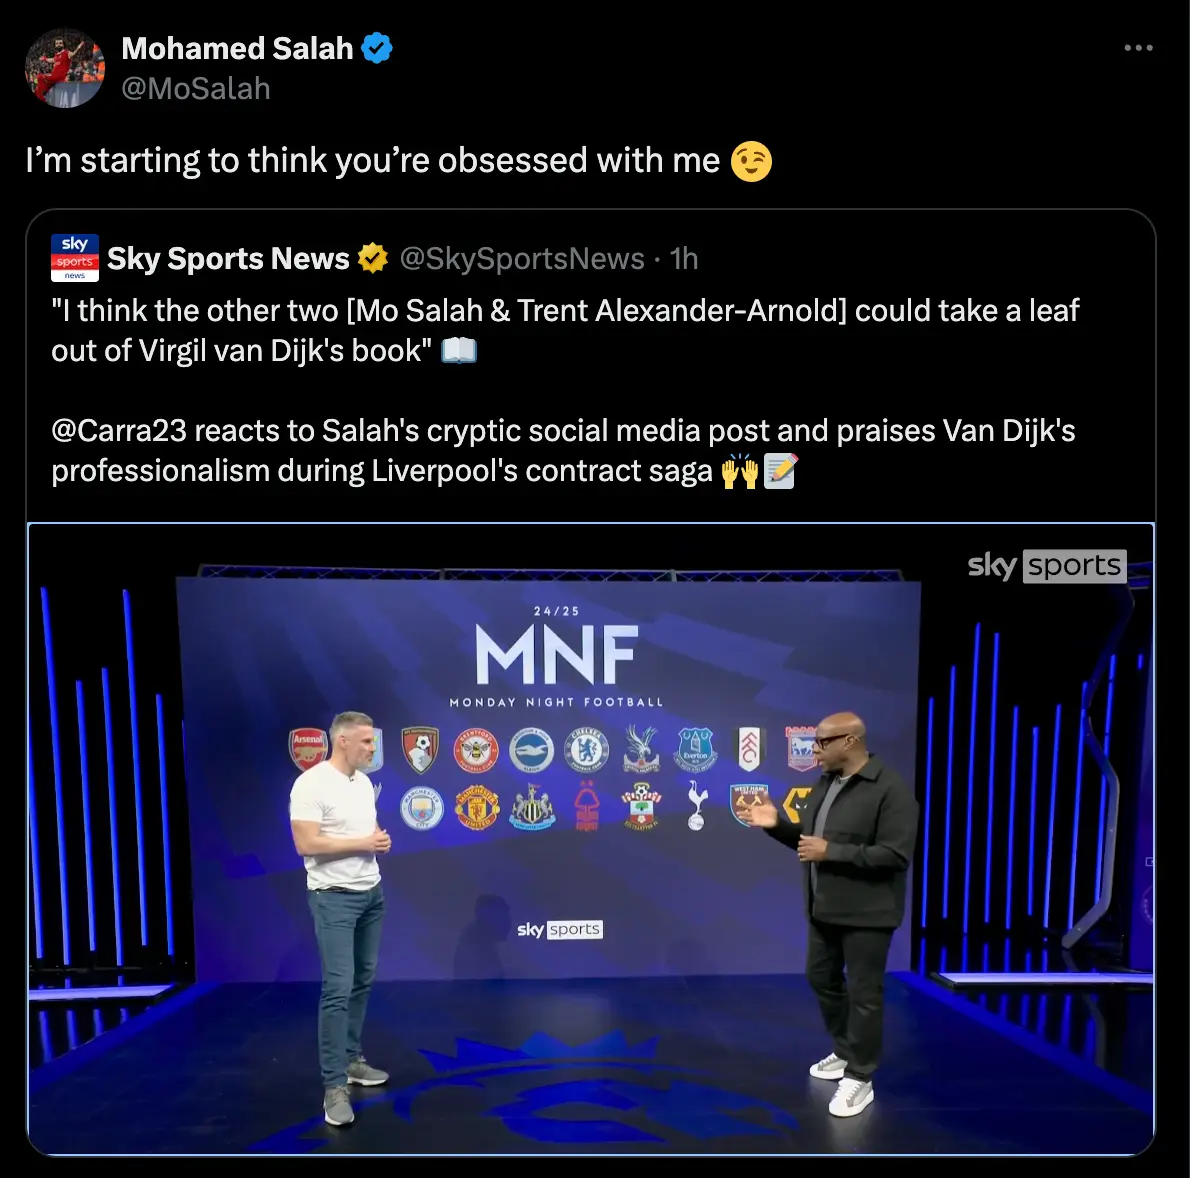This screenshot has height=1178, width=1190.
Task: Open the 1h timestamp link
Action: pos(682,258)
